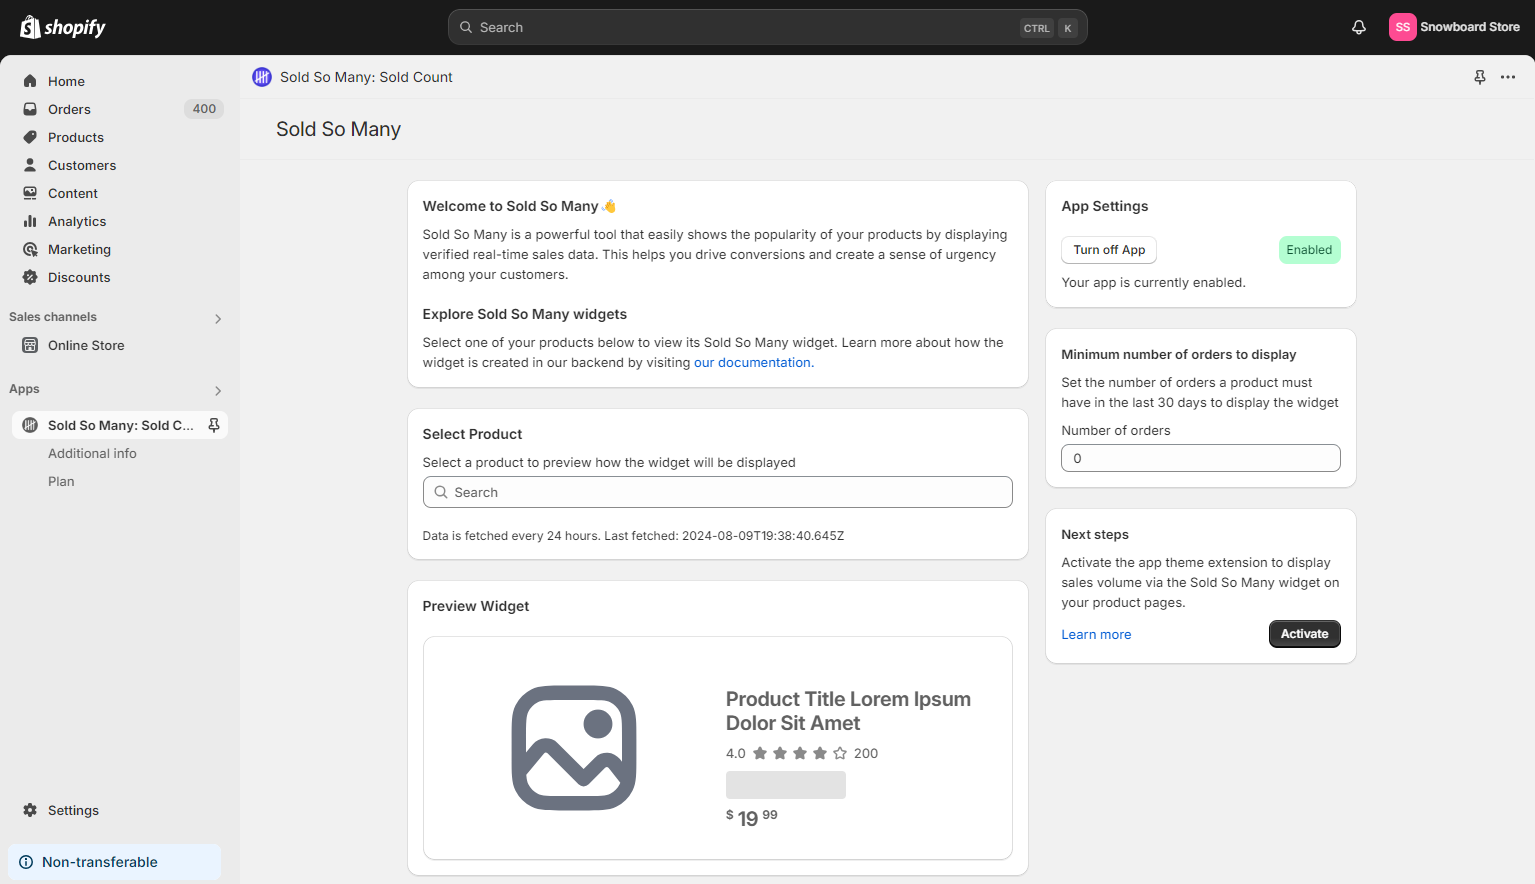Click the Shopify logo
The image size is (1535, 884).
coord(62,27)
